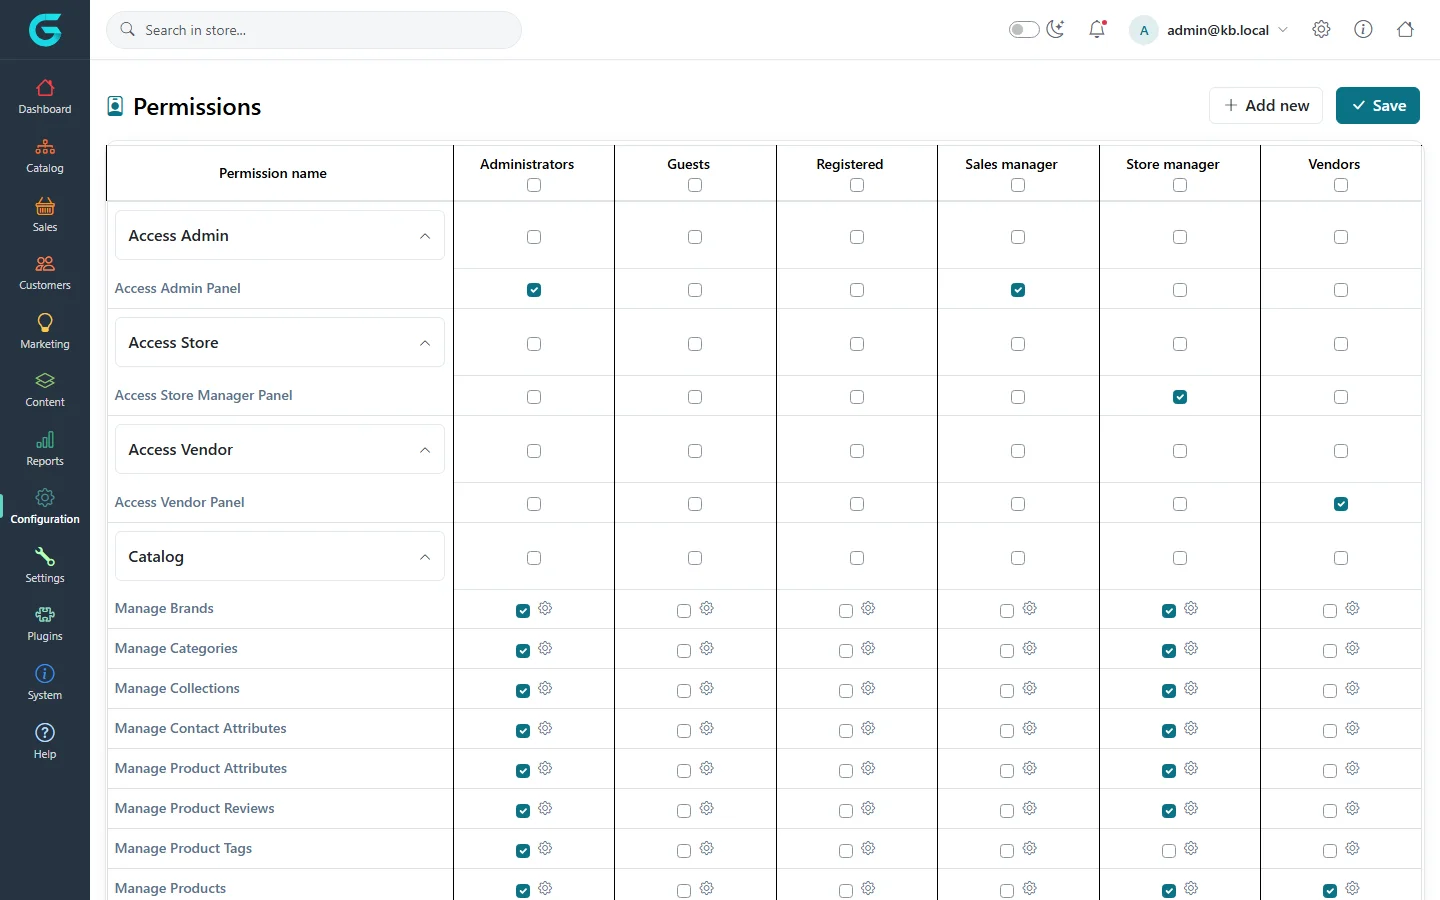Image resolution: width=1440 pixels, height=900 pixels.
Task: Collapse the Access Admin group
Action: click(280, 235)
